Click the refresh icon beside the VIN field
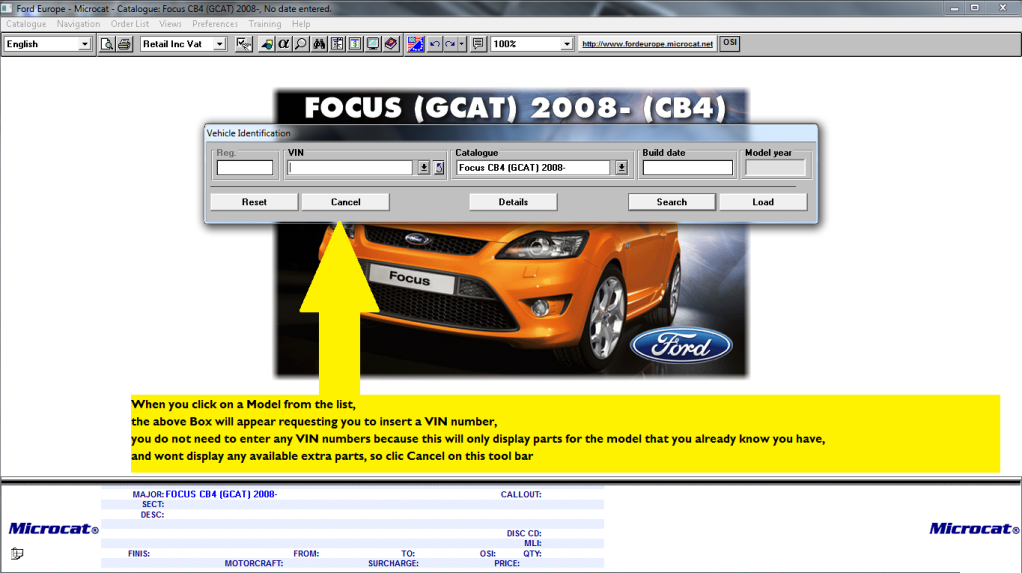 click(439, 168)
